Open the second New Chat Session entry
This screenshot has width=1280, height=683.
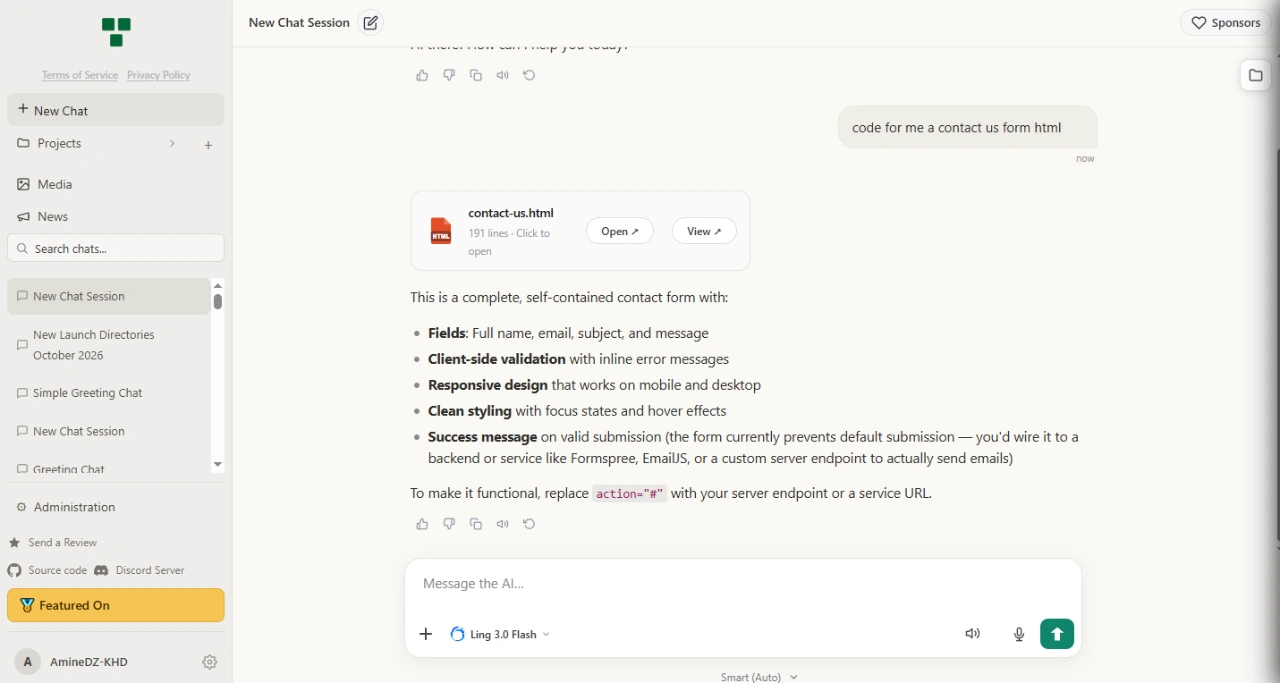tap(109, 431)
